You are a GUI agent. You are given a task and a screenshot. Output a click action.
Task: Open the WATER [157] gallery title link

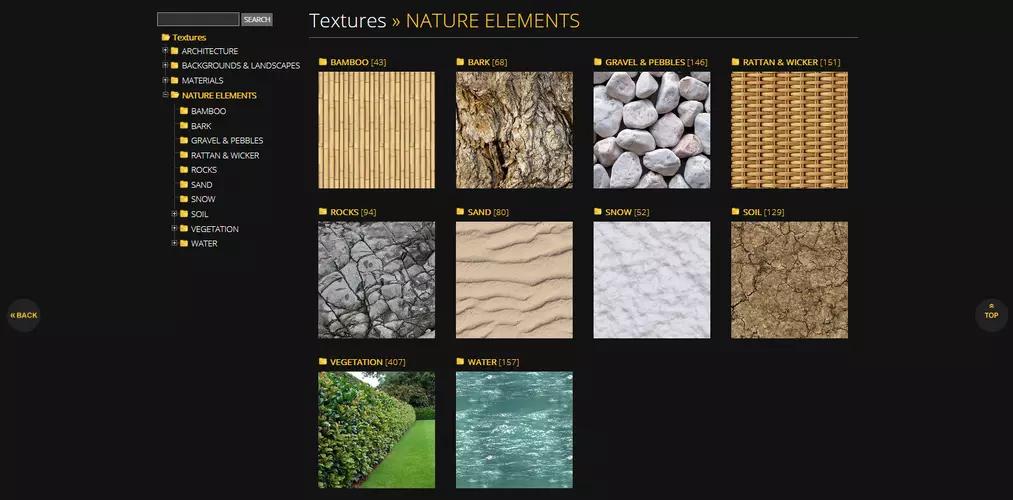494,362
